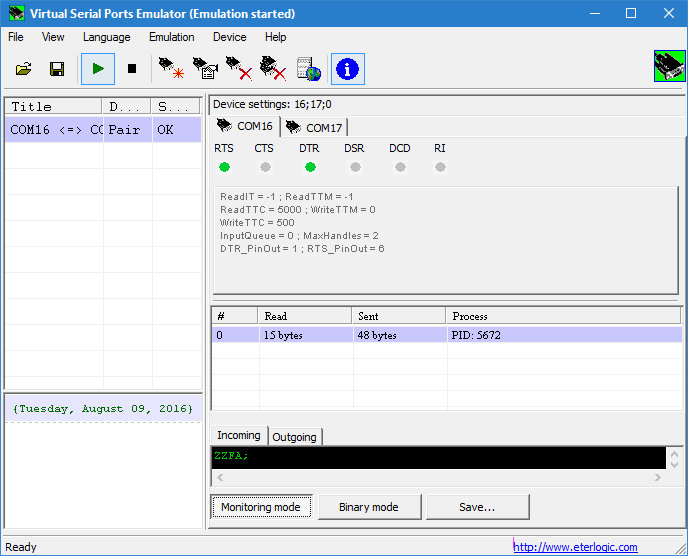Viewport: 688px width, 556px height.
Task: Click the left arrow of console horizontal scrollbar
Action: (220, 477)
